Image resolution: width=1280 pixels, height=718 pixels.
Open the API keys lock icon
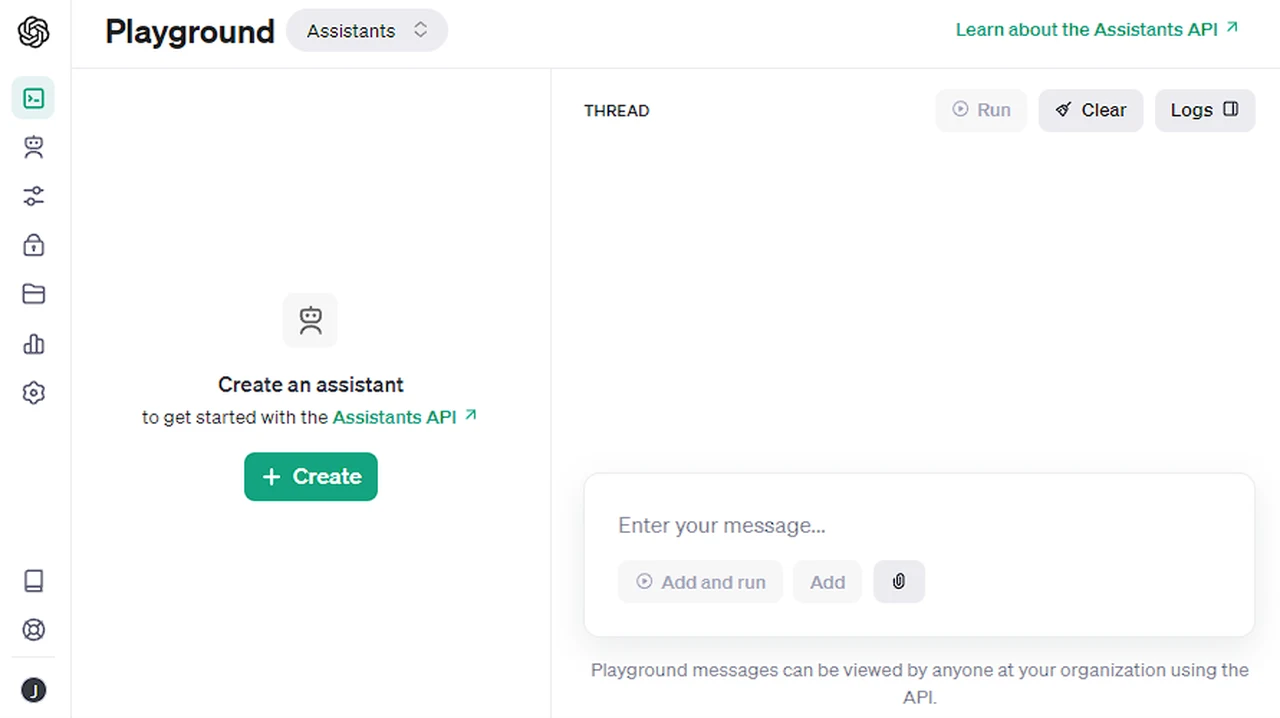click(x=34, y=245)
